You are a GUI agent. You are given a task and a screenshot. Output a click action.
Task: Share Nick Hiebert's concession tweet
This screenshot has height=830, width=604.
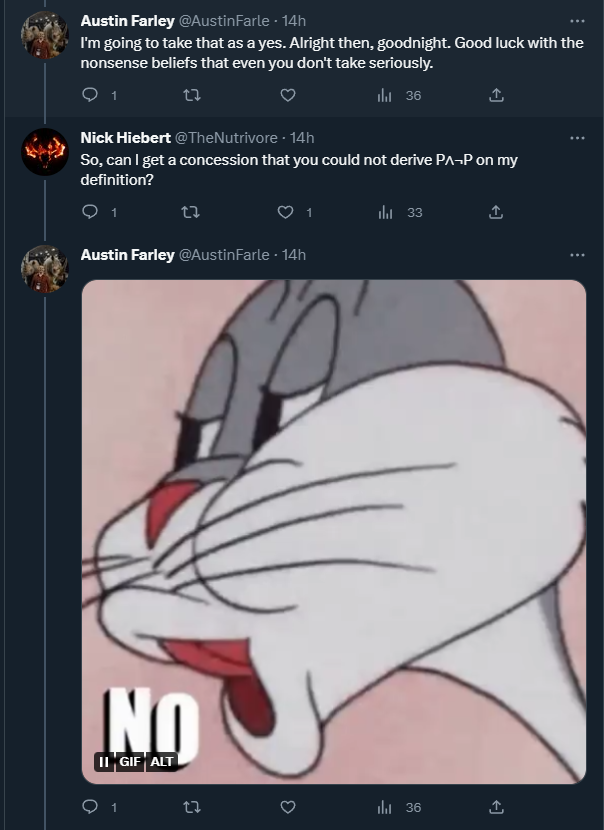tap(495, 212)
